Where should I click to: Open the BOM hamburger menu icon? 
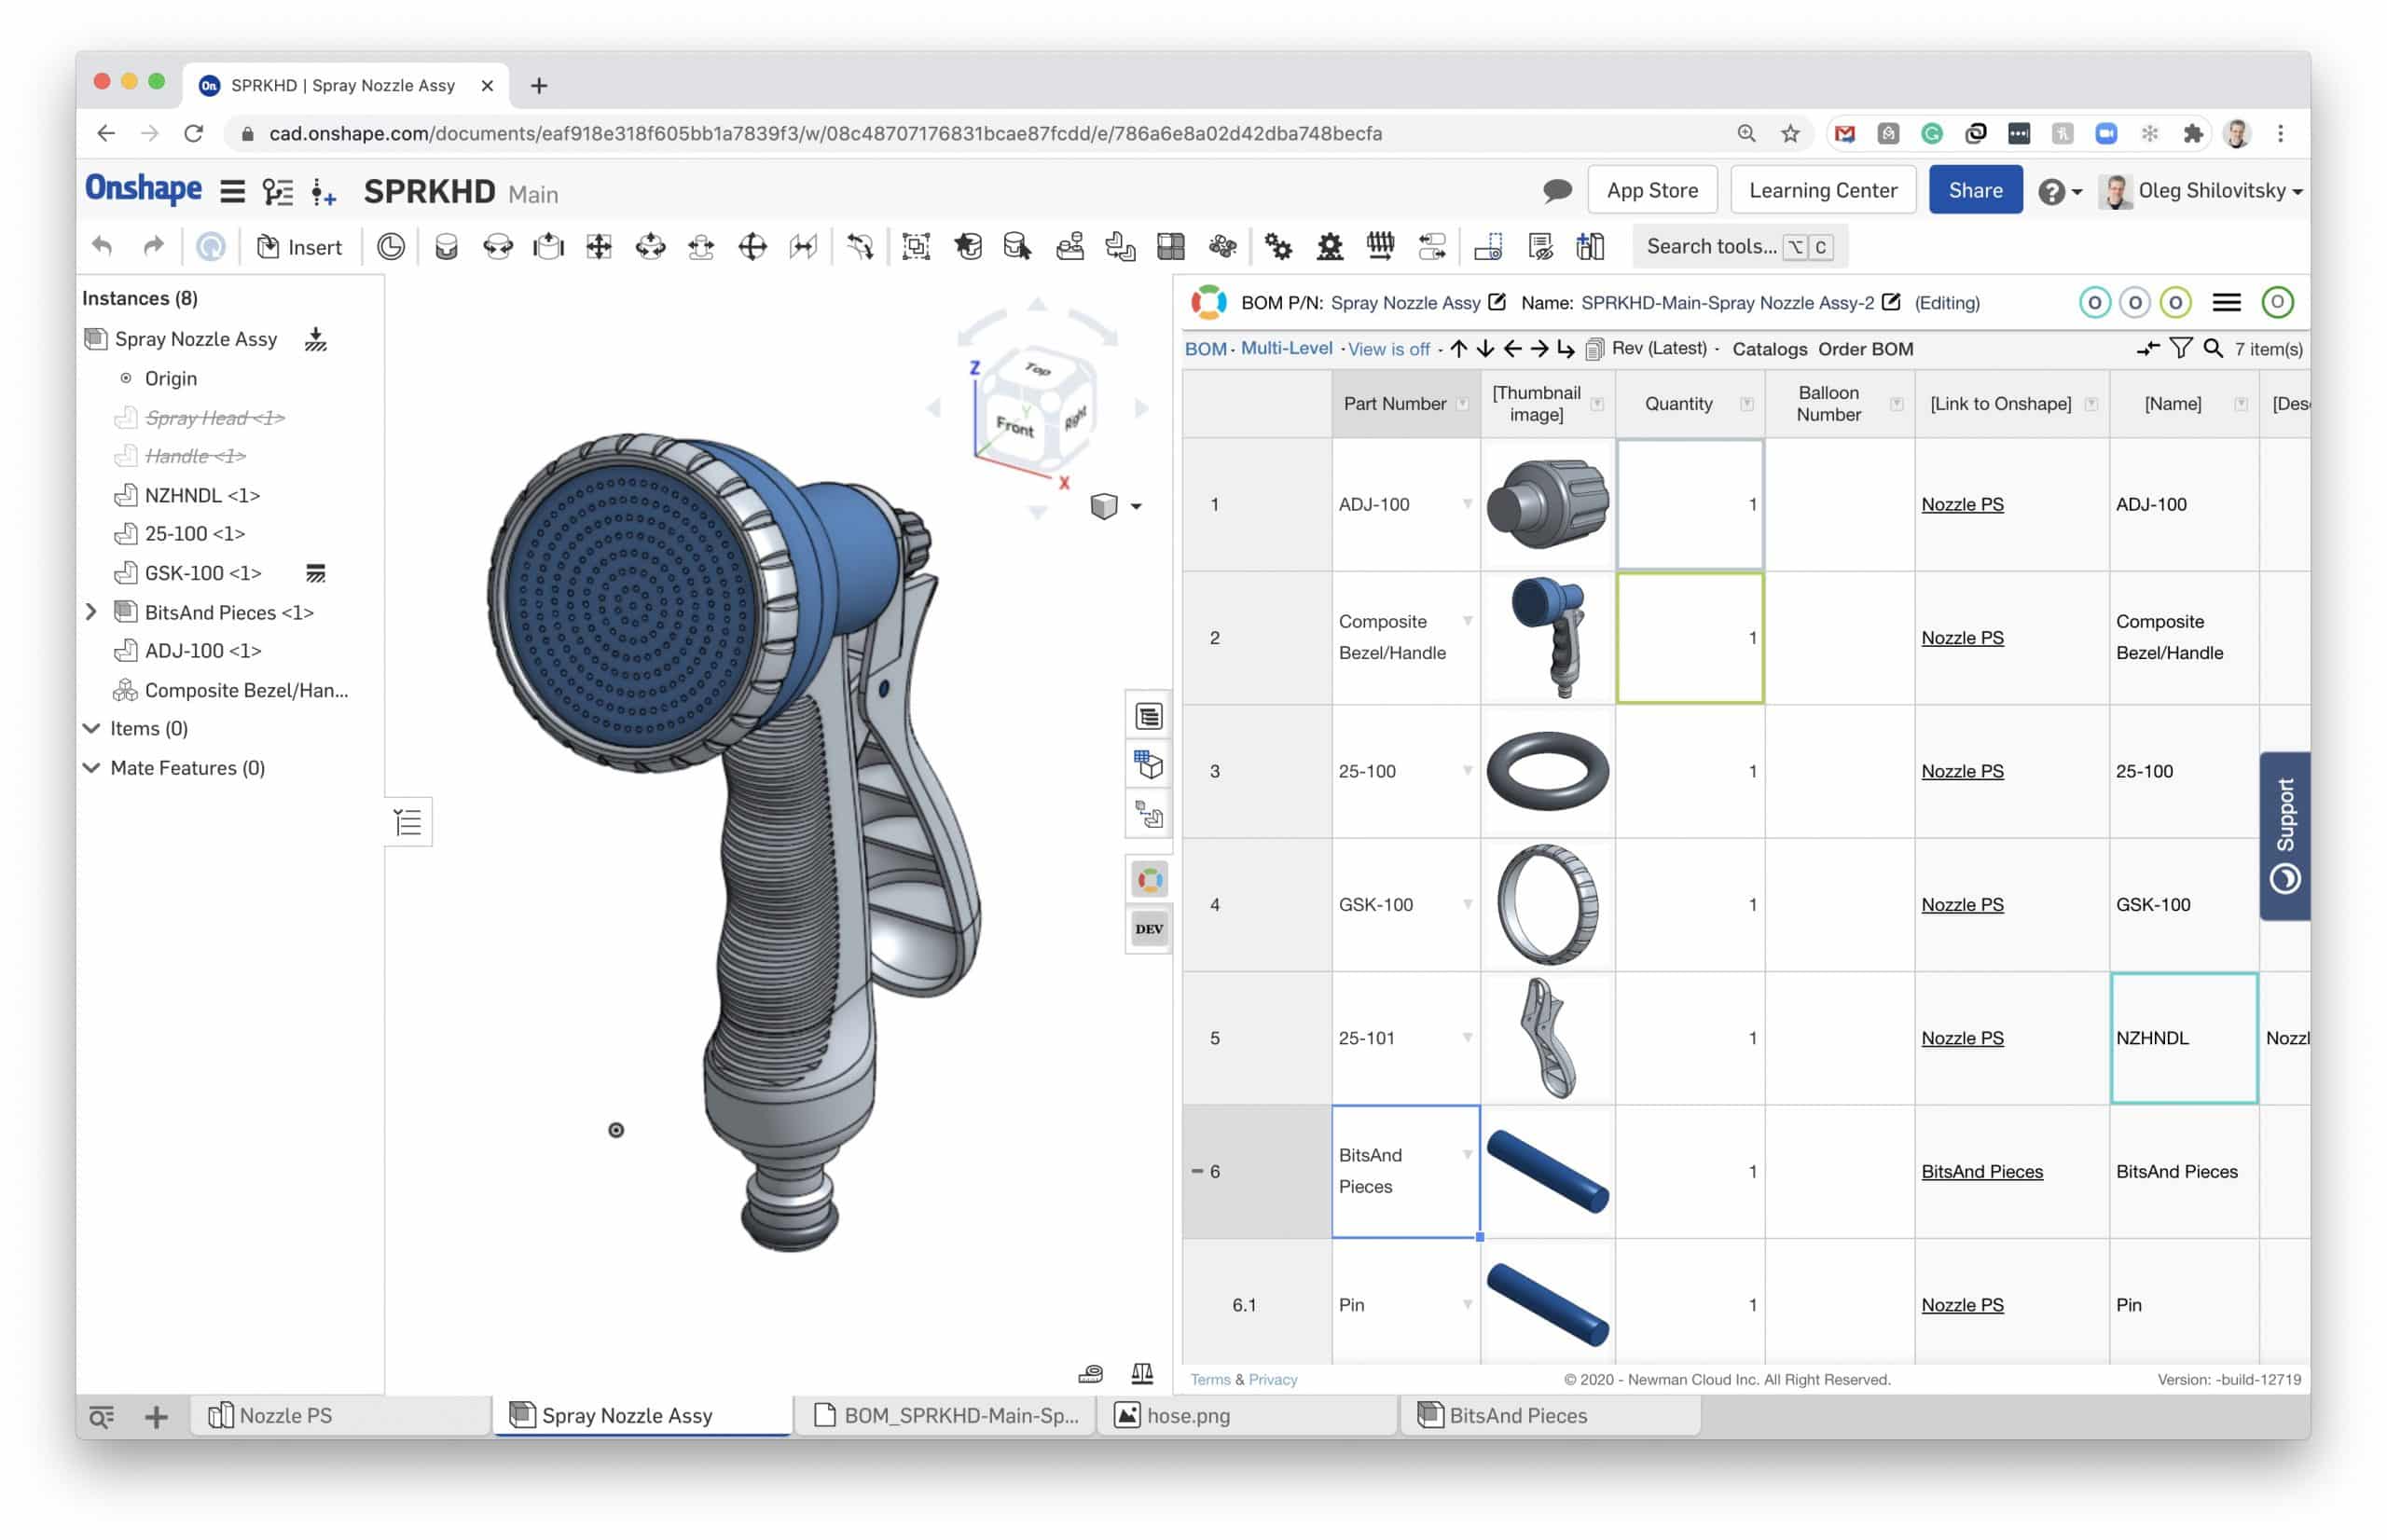click(x=2226, y=302)
